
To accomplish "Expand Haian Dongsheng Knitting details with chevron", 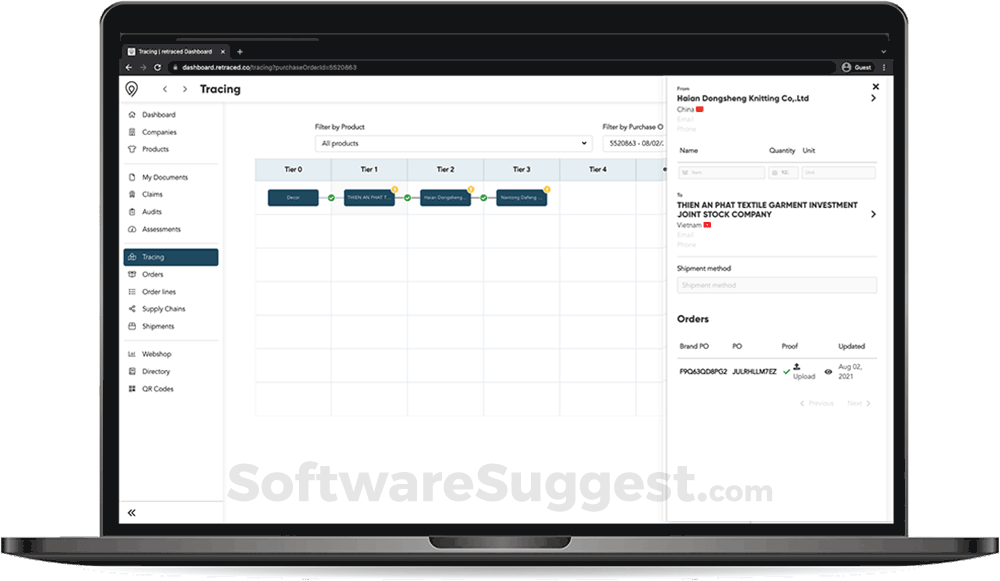I will pos(875,98).
